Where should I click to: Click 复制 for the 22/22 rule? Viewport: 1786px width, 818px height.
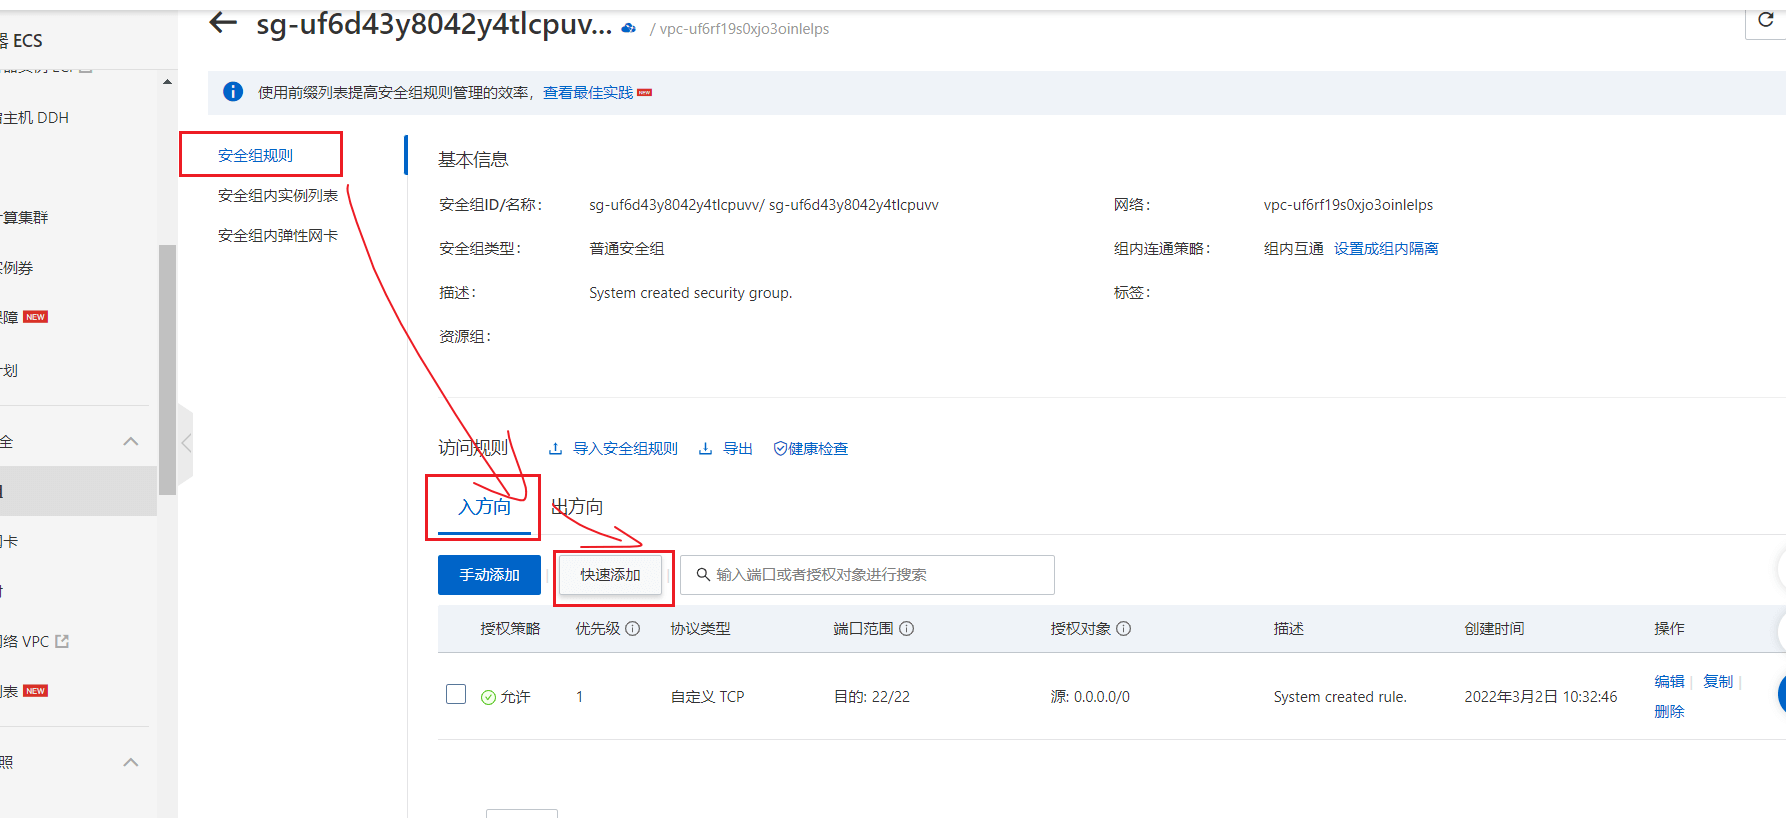point(1718,681)
